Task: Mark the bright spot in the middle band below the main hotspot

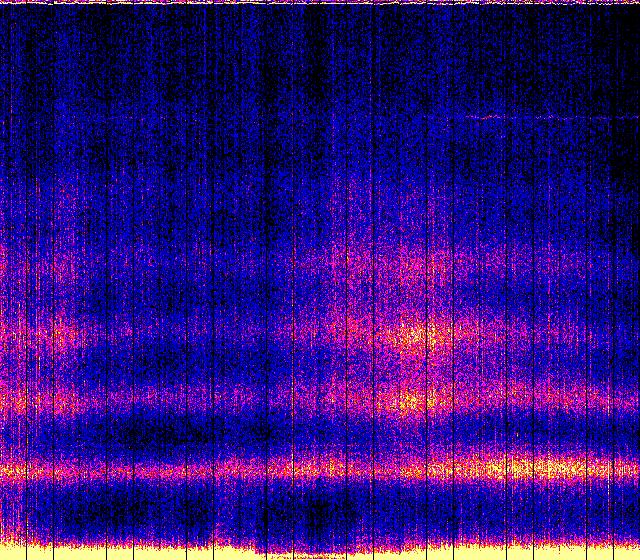Action: 410,402
